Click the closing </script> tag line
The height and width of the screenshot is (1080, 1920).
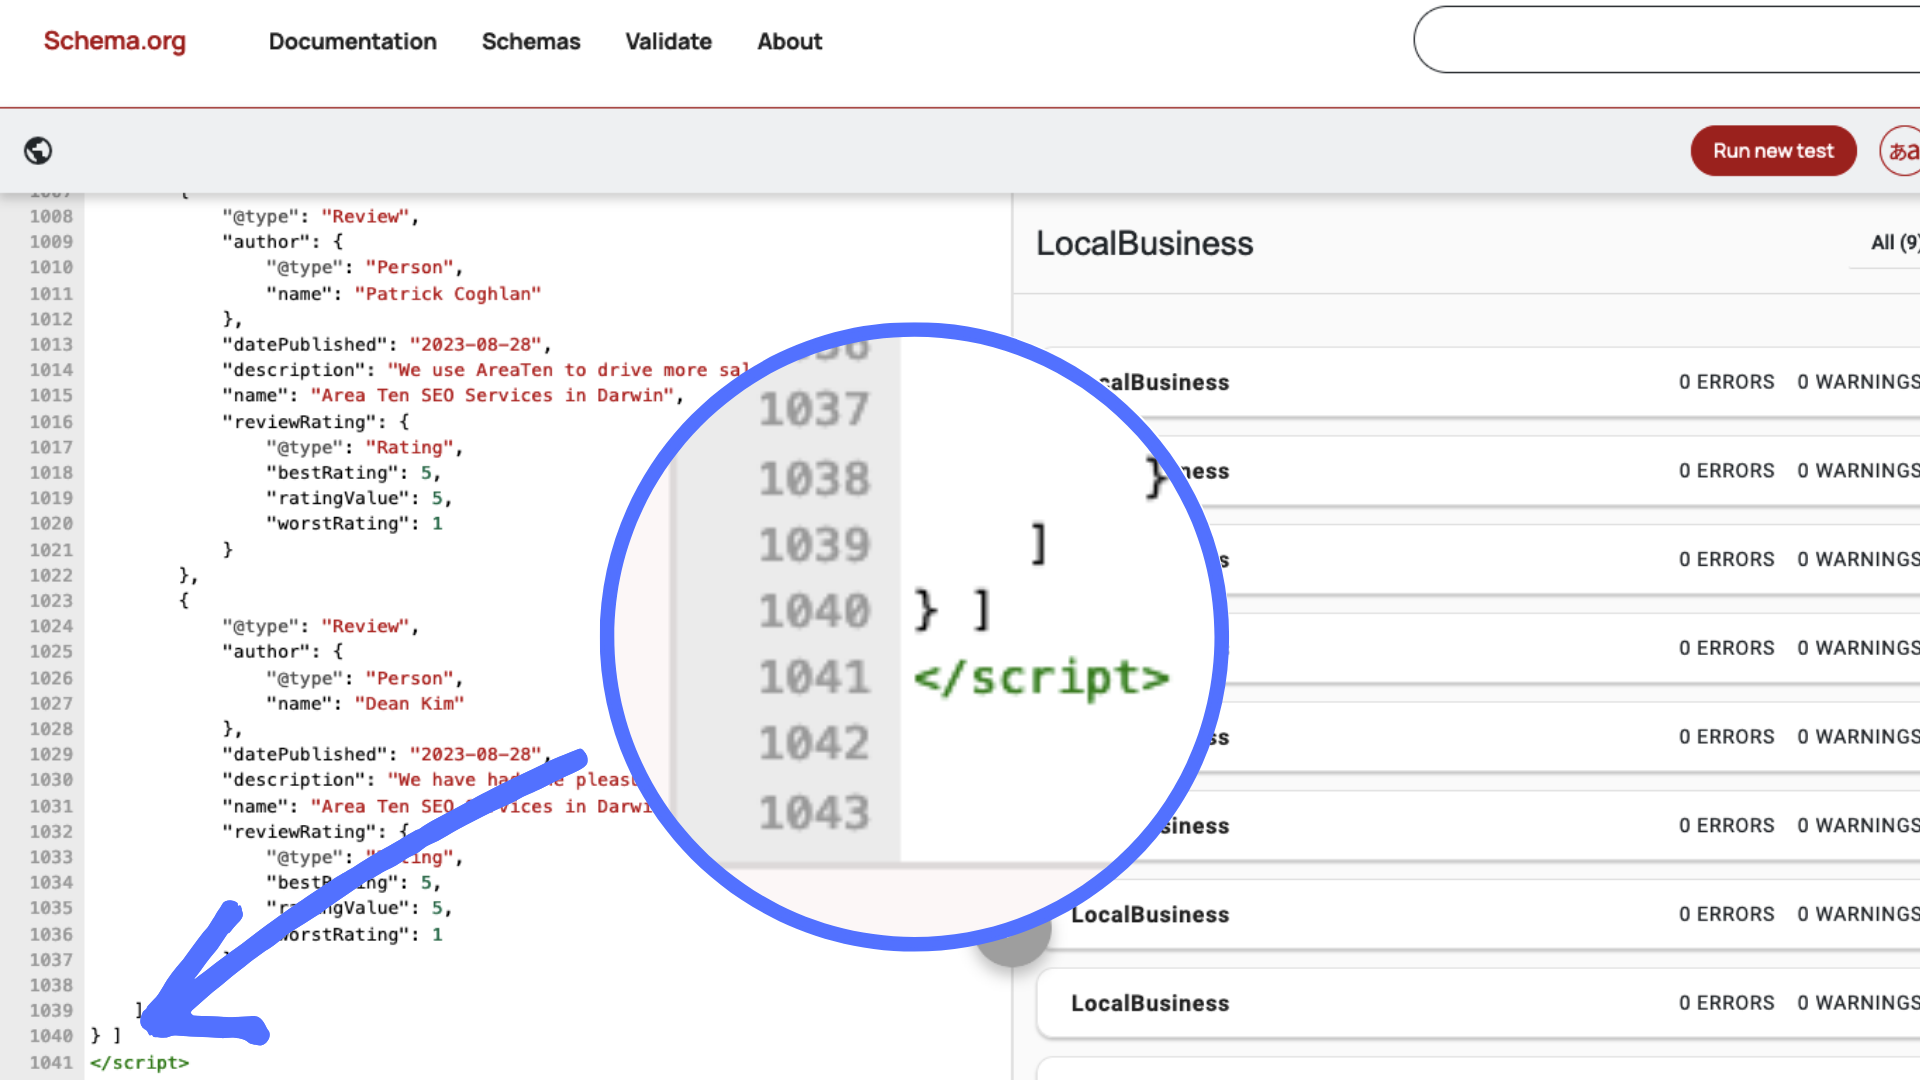point(139,1062)
